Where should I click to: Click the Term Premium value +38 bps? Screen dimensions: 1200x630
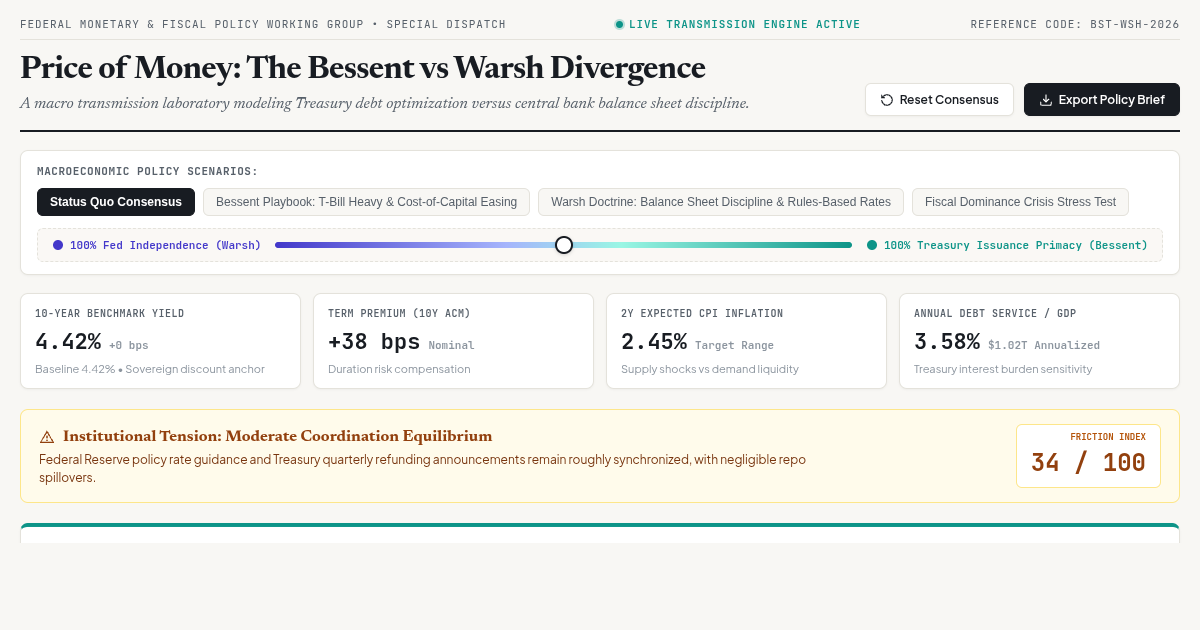coord(374,342)
